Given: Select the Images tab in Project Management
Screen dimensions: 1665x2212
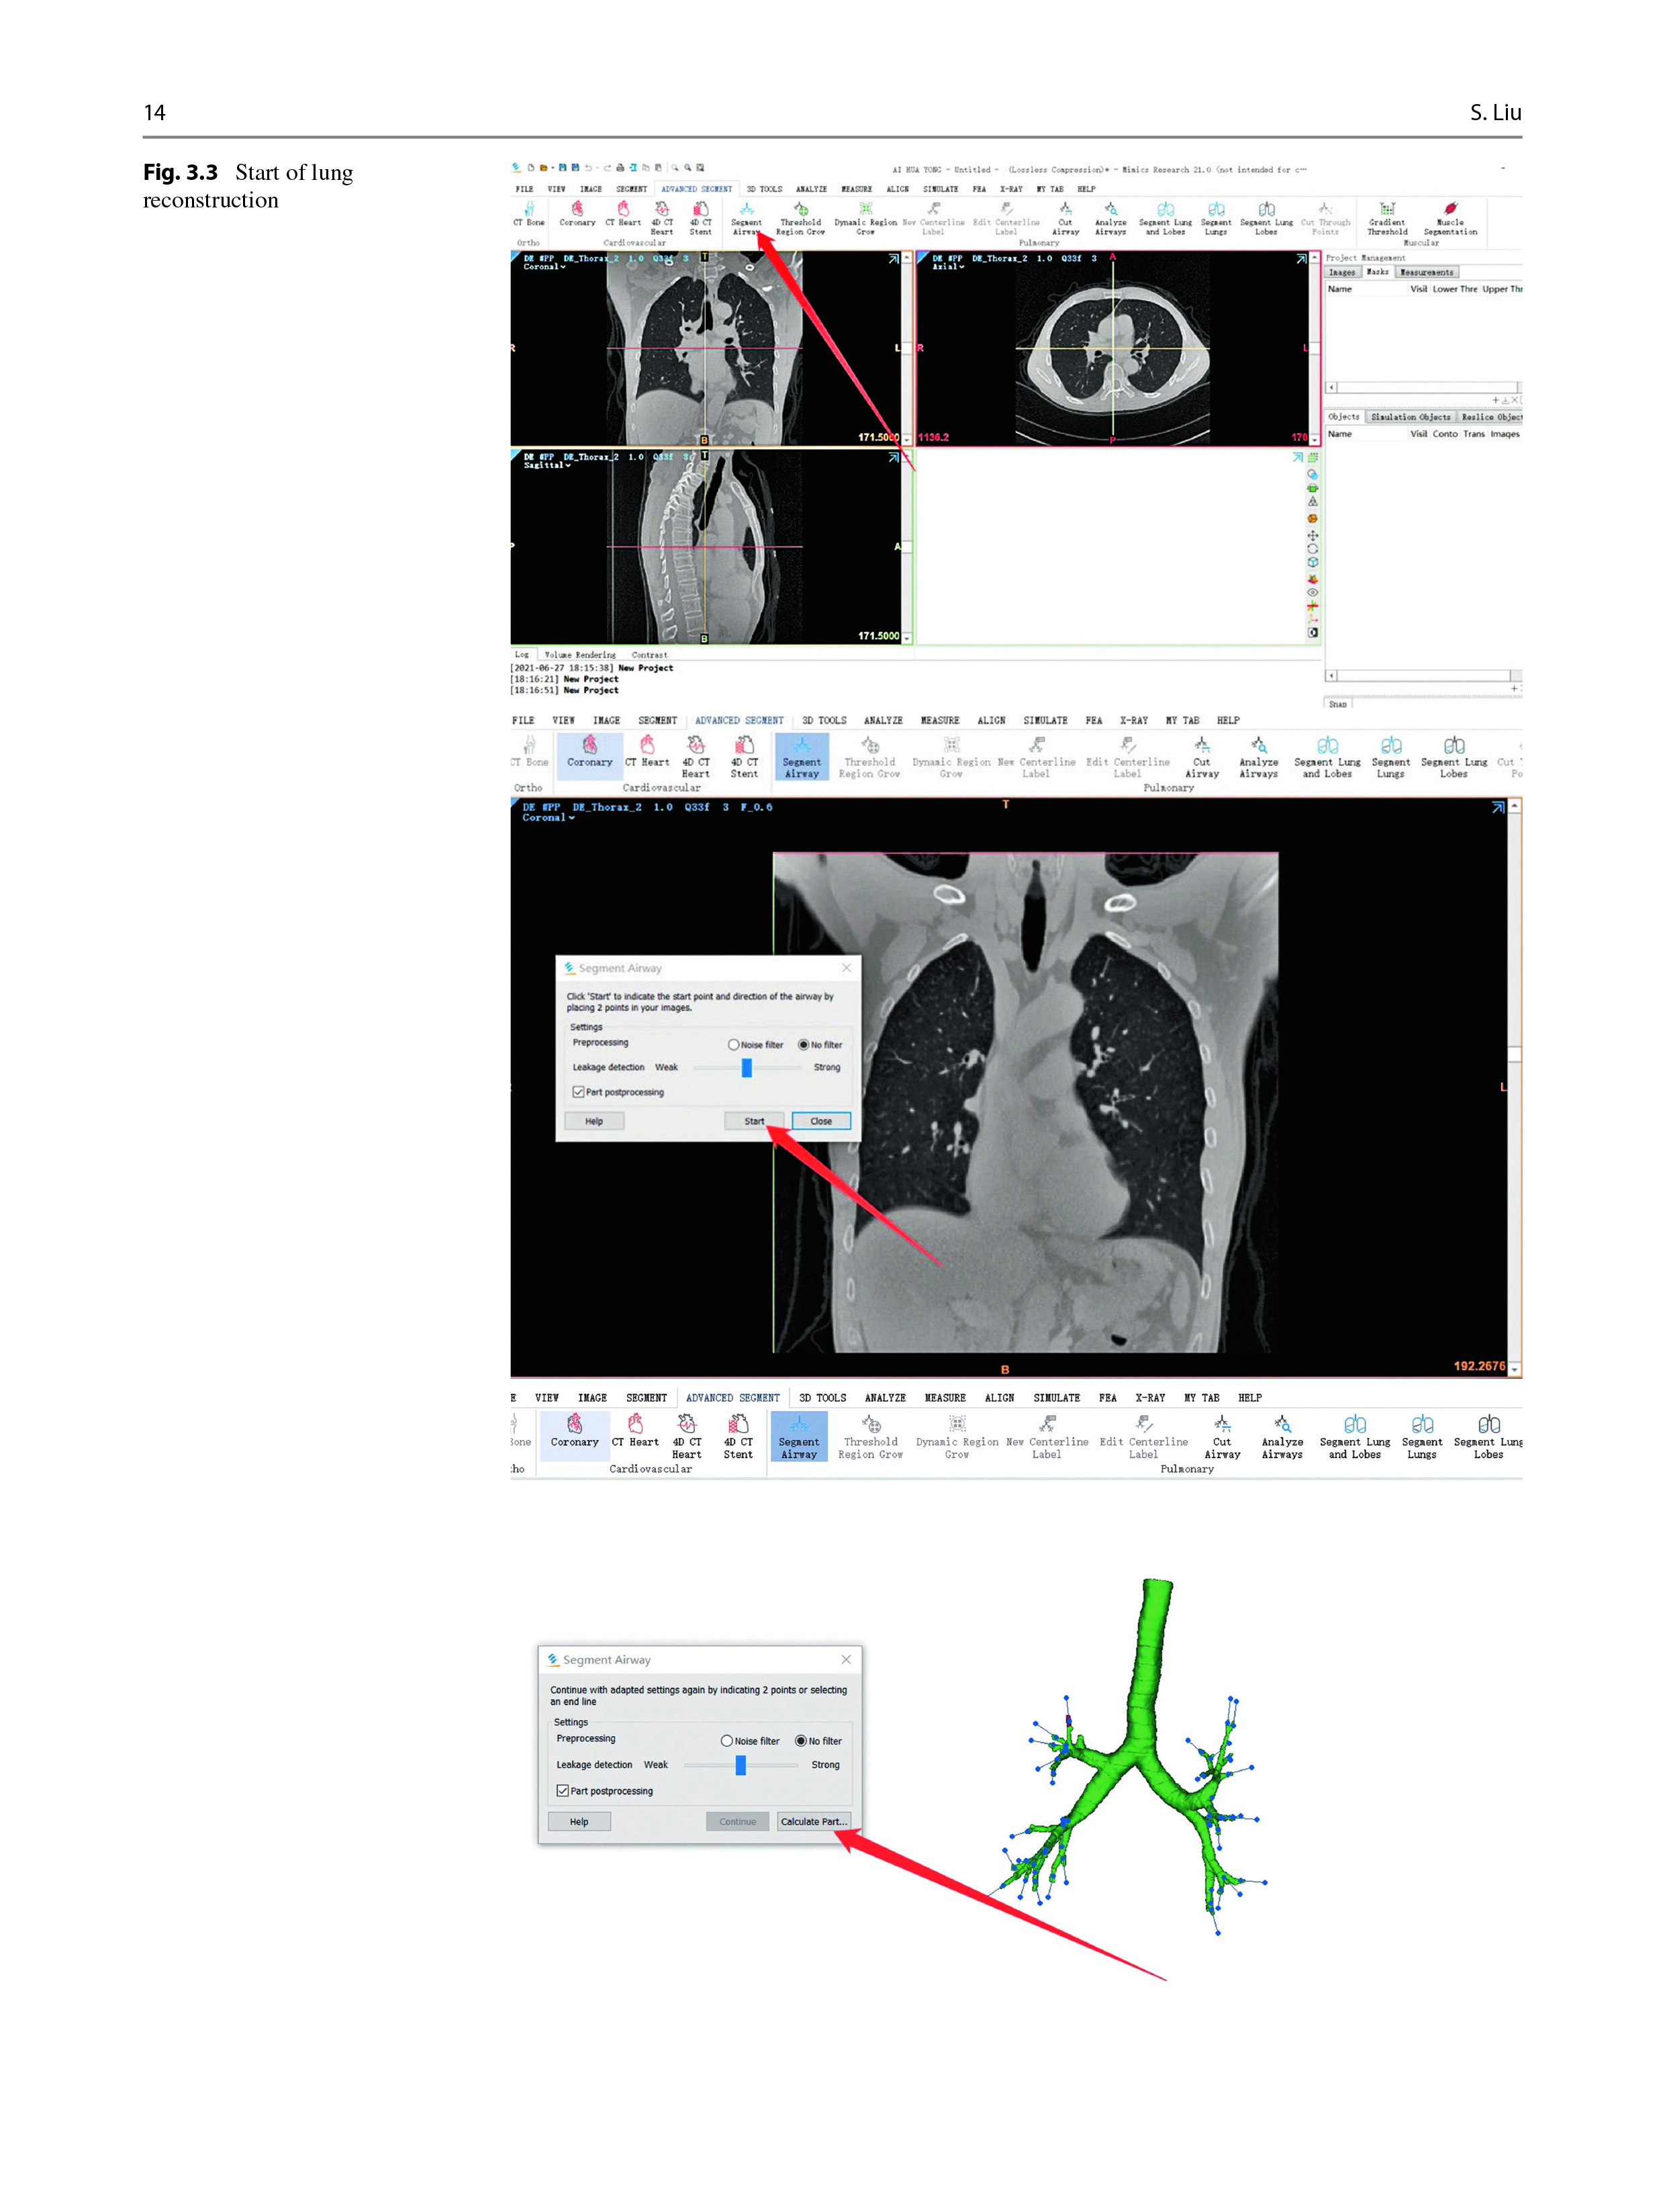Looking at the screenshot, I should 1342,272.
